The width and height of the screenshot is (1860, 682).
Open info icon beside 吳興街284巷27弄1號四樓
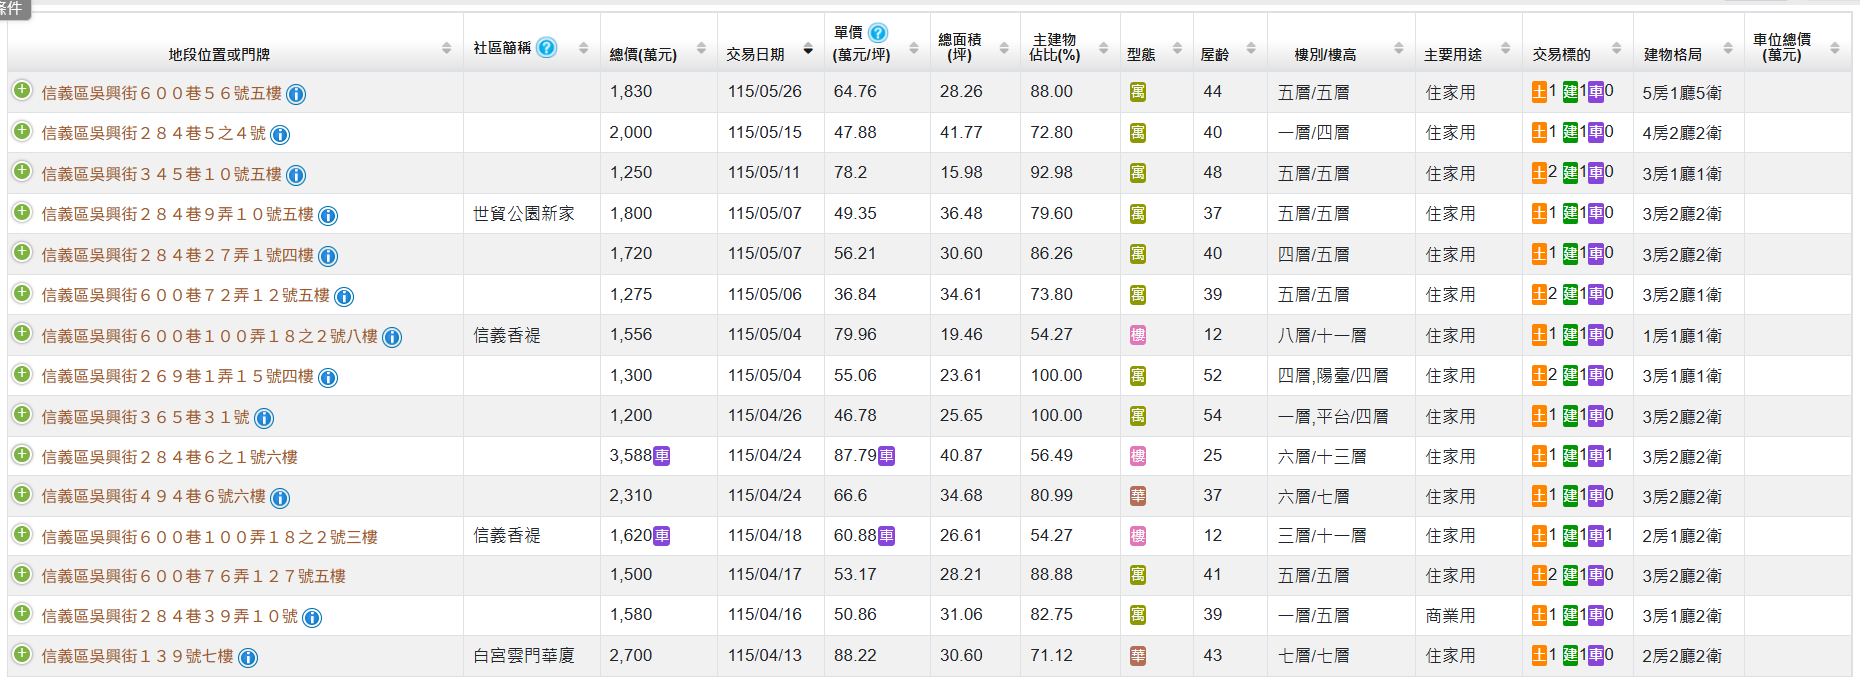coord(328,256)
